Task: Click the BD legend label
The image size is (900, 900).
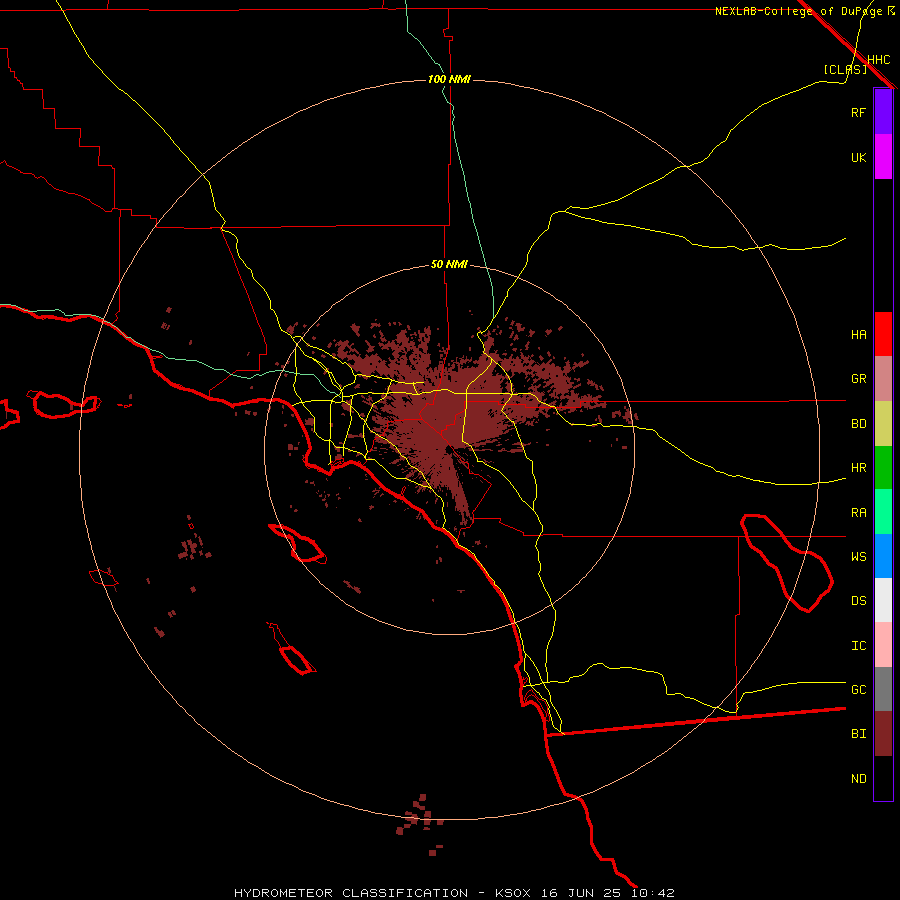Action: coord(858,424)
